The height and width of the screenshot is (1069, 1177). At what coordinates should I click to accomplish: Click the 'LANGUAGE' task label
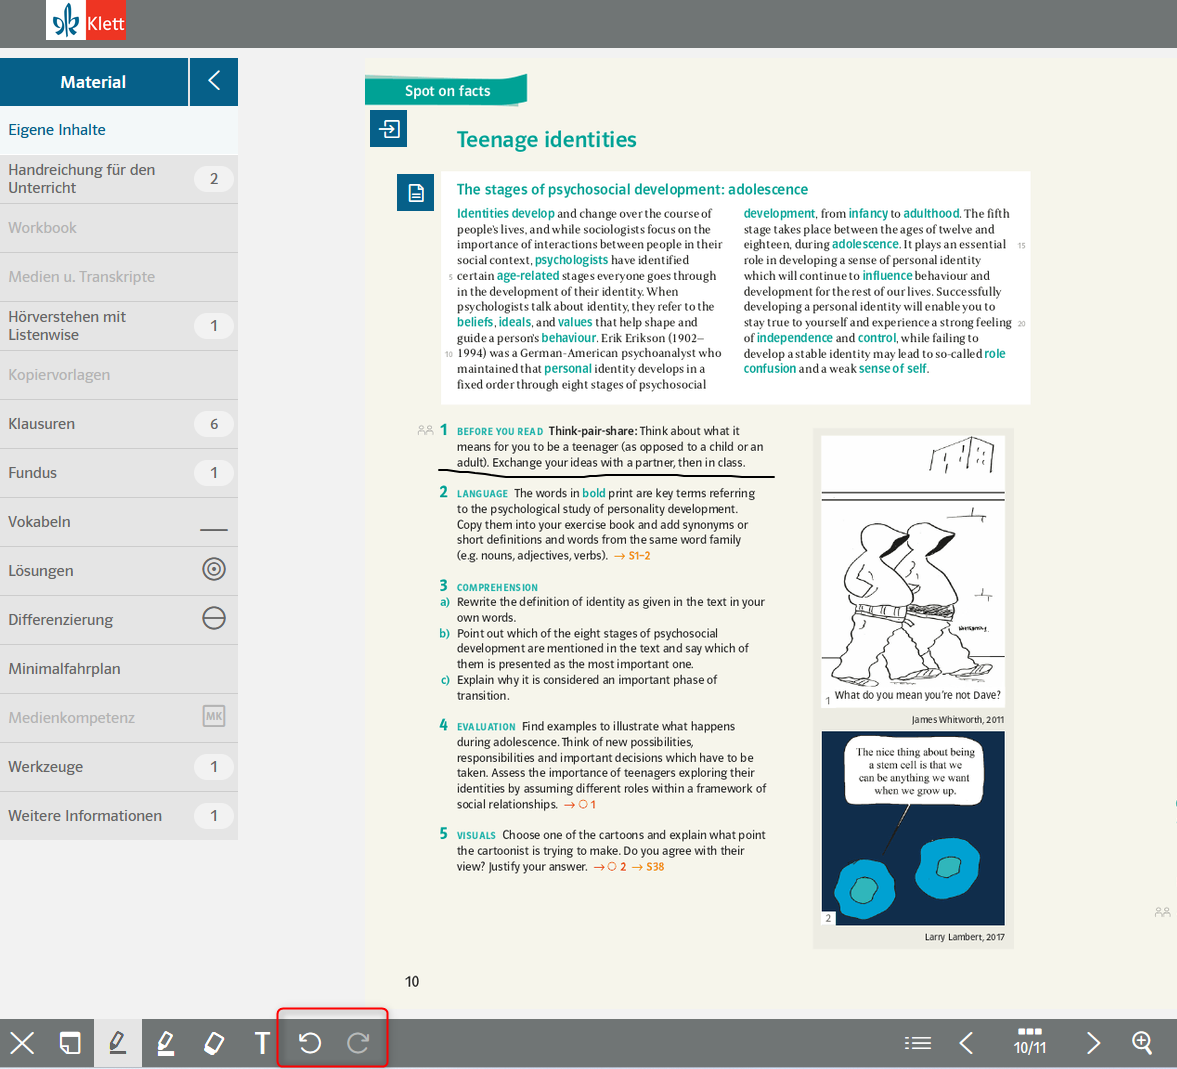pyautogui.click(x=482, y=493)
